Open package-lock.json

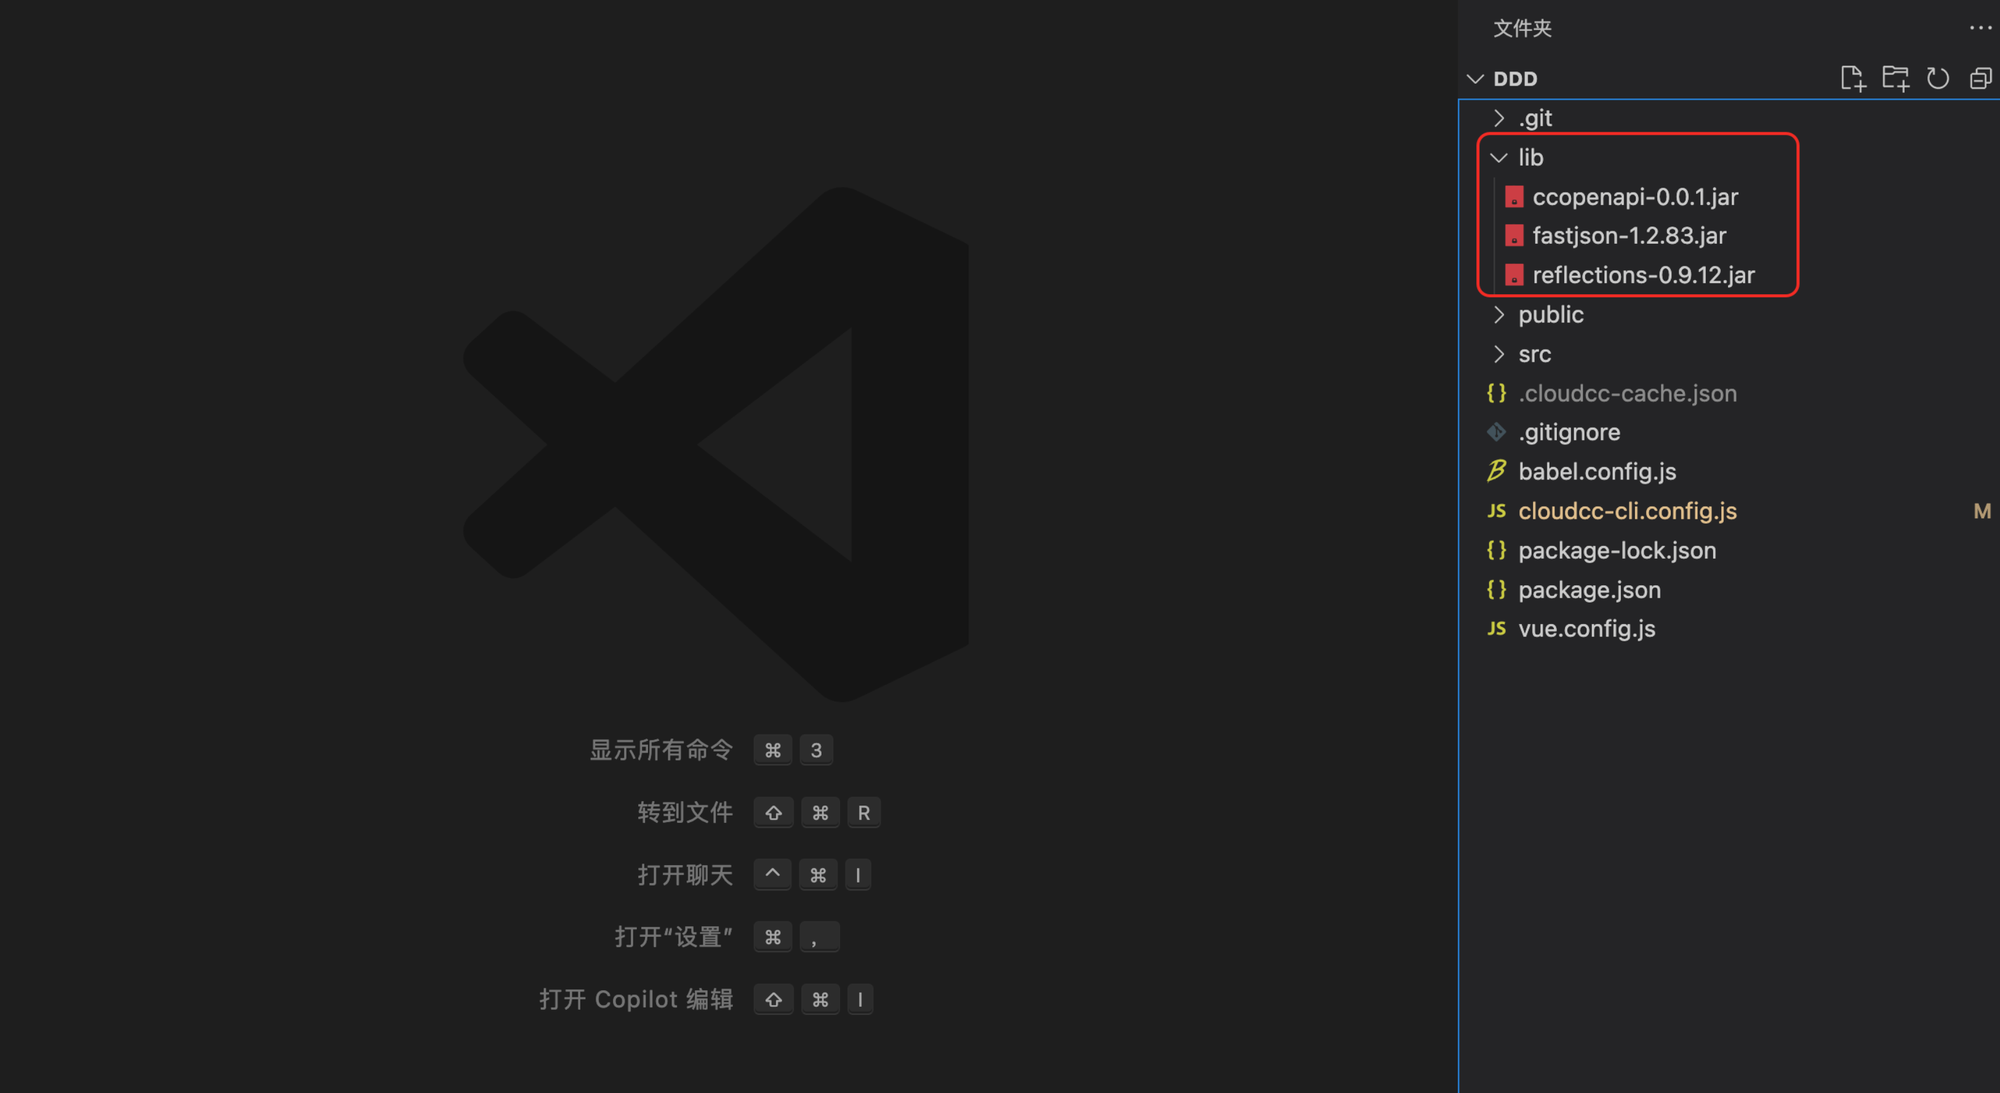click(1617, 550)
